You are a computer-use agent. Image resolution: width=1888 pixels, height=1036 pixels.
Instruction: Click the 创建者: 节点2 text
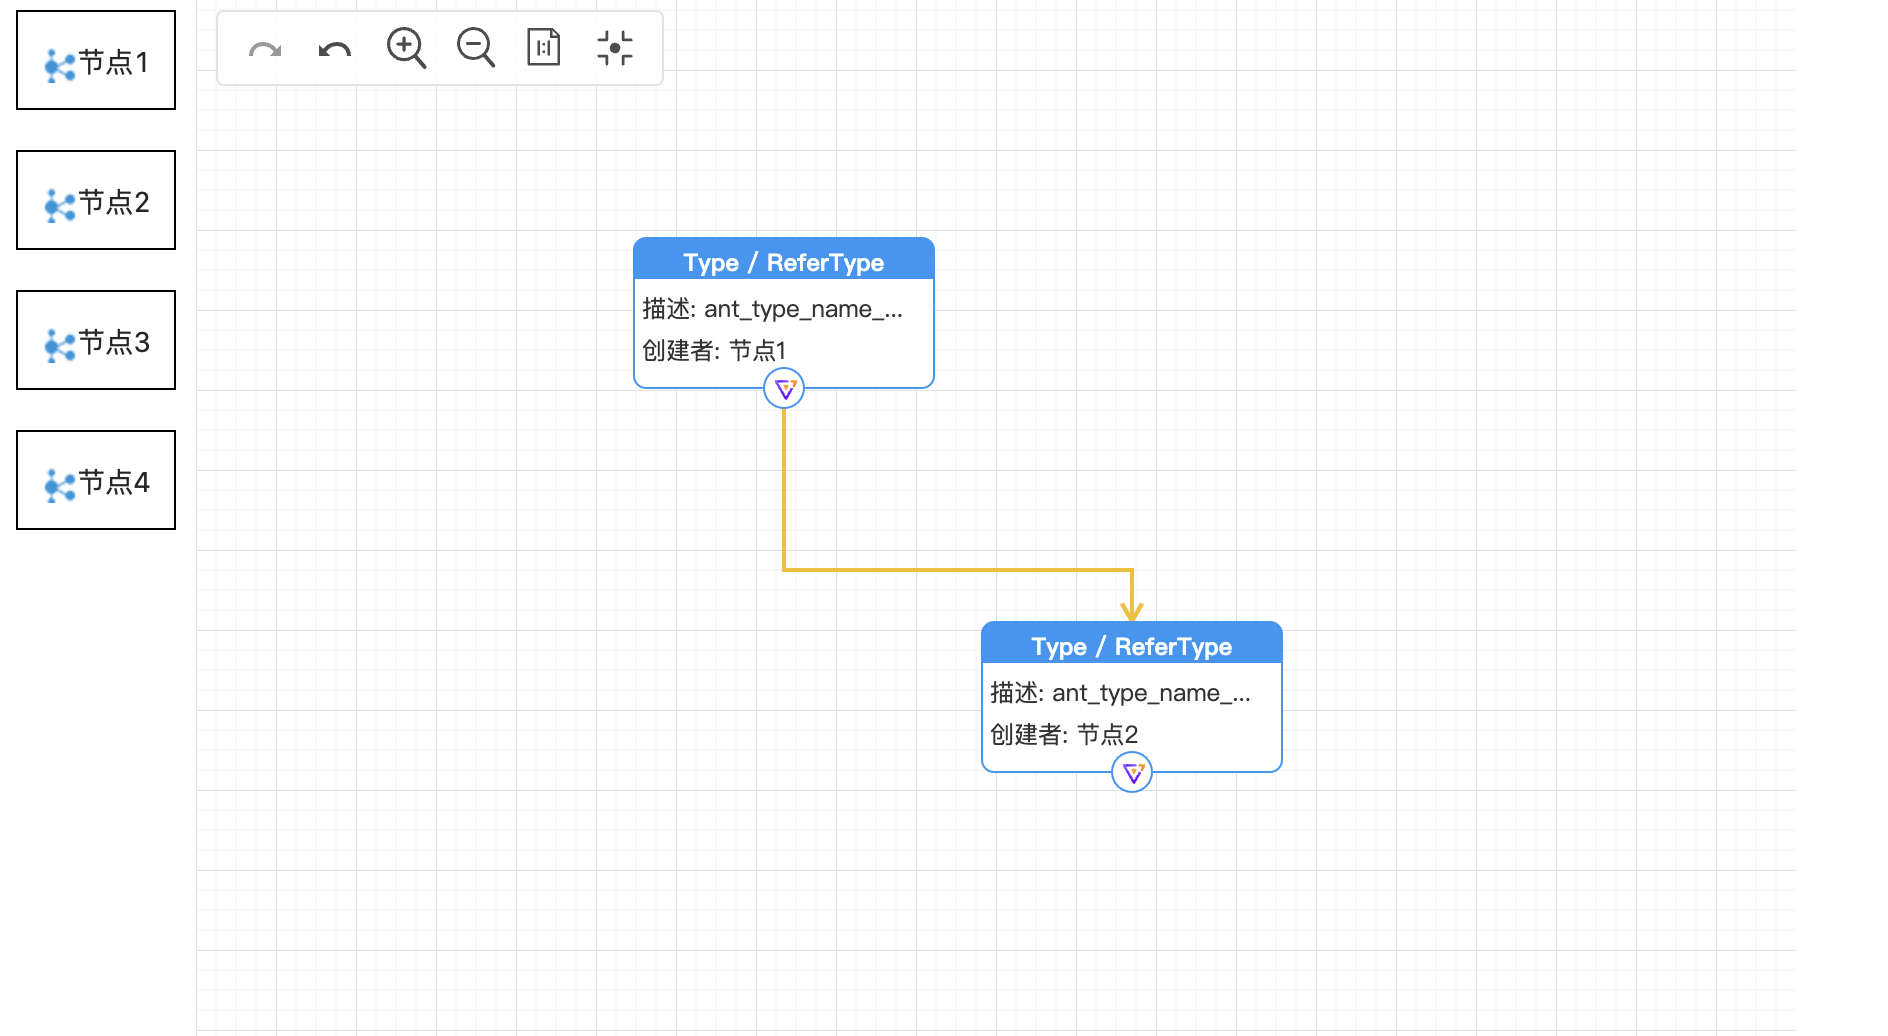[1064, 735]
